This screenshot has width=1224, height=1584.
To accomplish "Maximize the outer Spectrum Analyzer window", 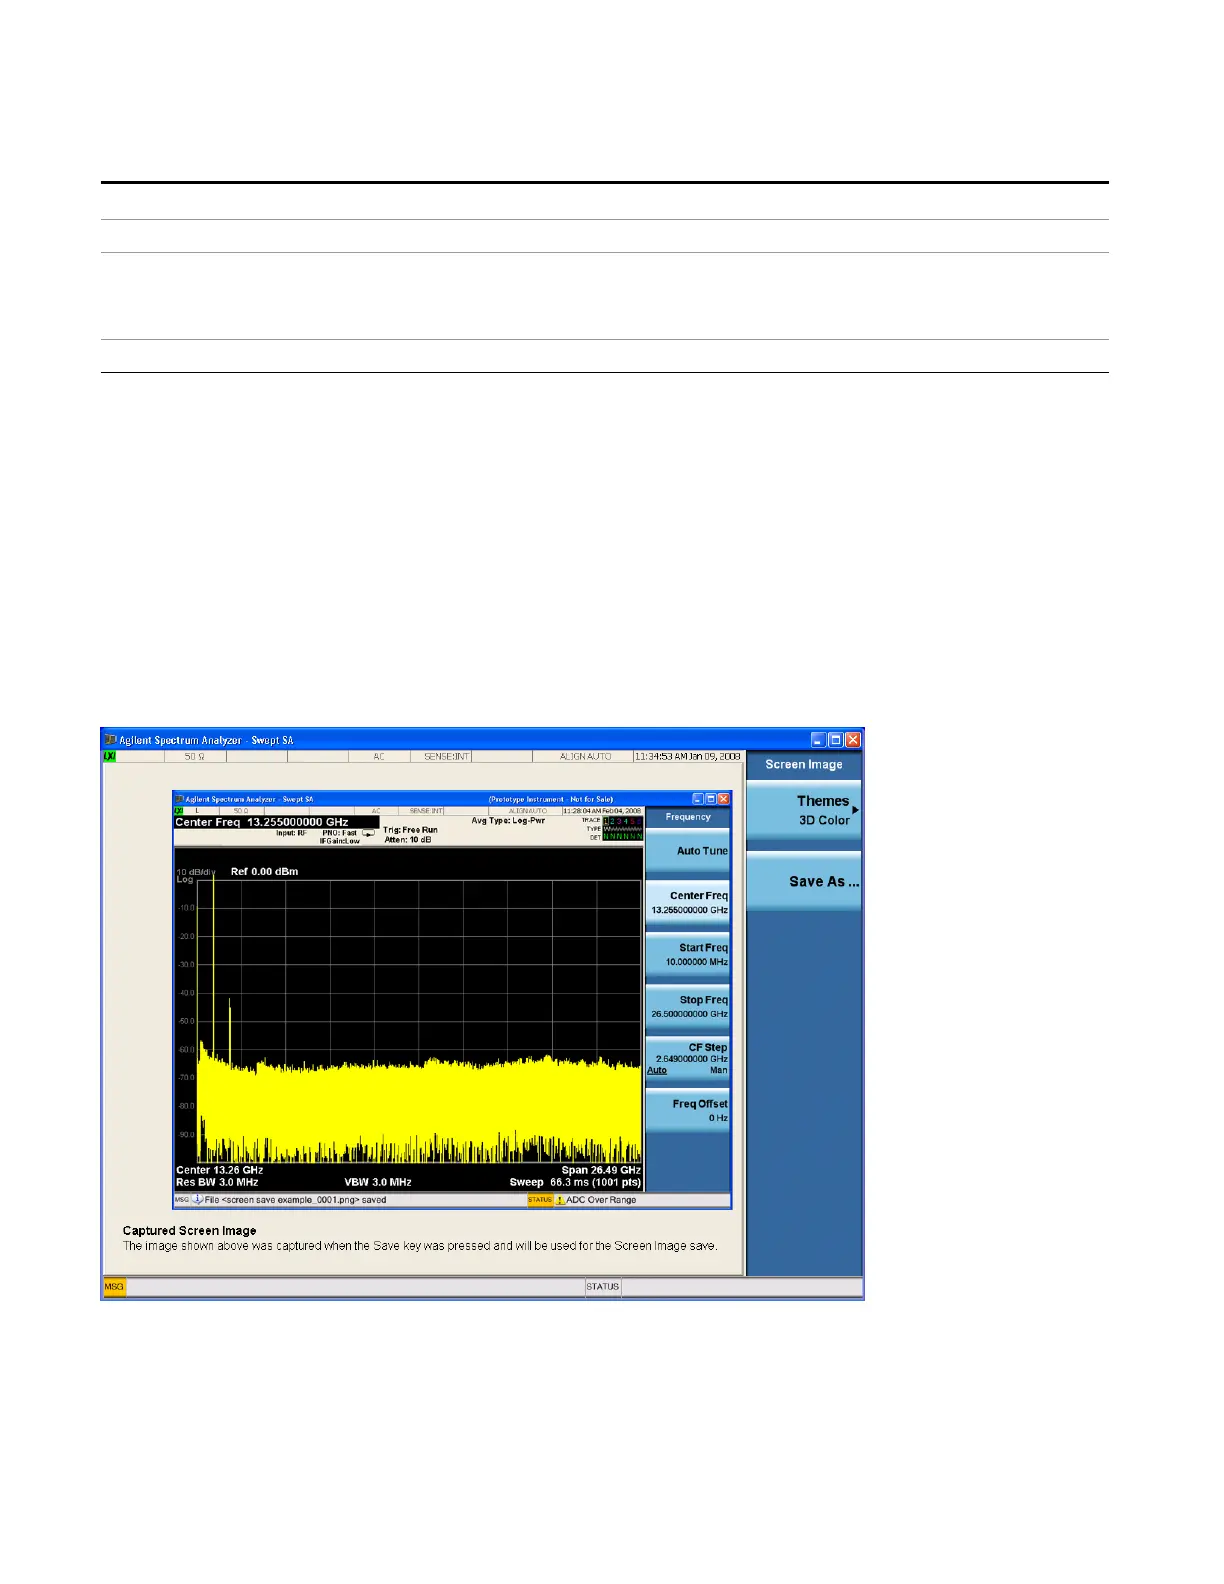I will tap(835, 740).
